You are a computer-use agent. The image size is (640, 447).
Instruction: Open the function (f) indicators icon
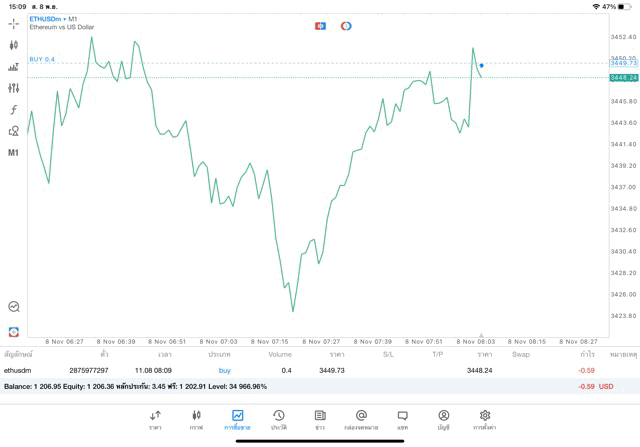[14, 109]
